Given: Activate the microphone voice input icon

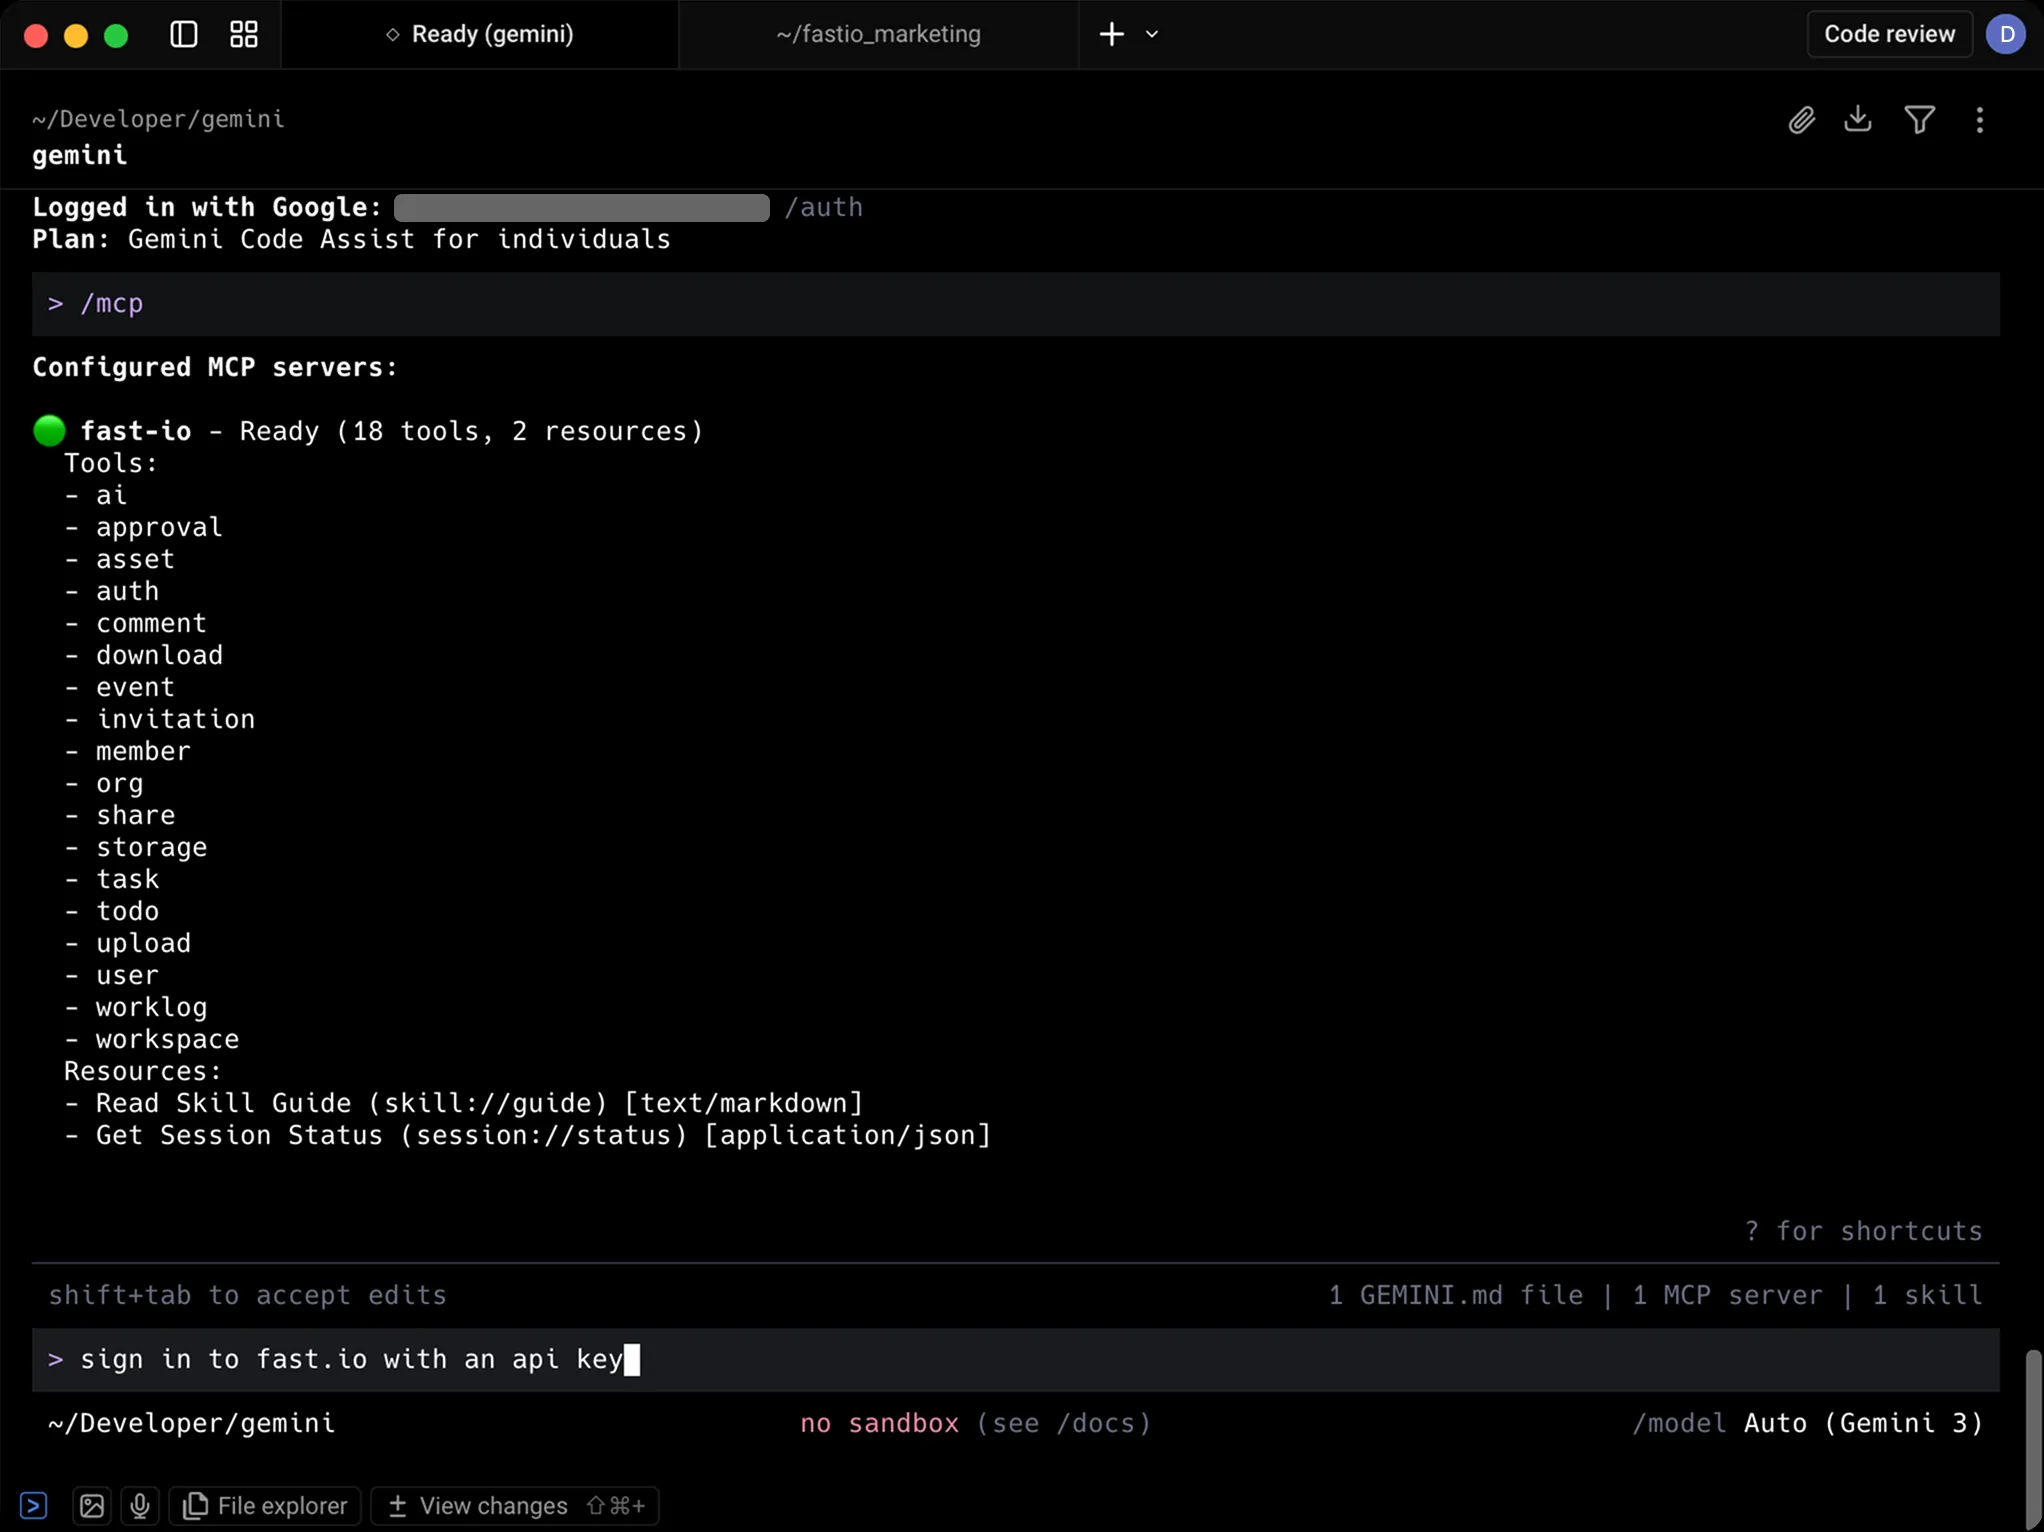Looking at the screenshot, I should pyautogui.click(x=140, y=1505).
